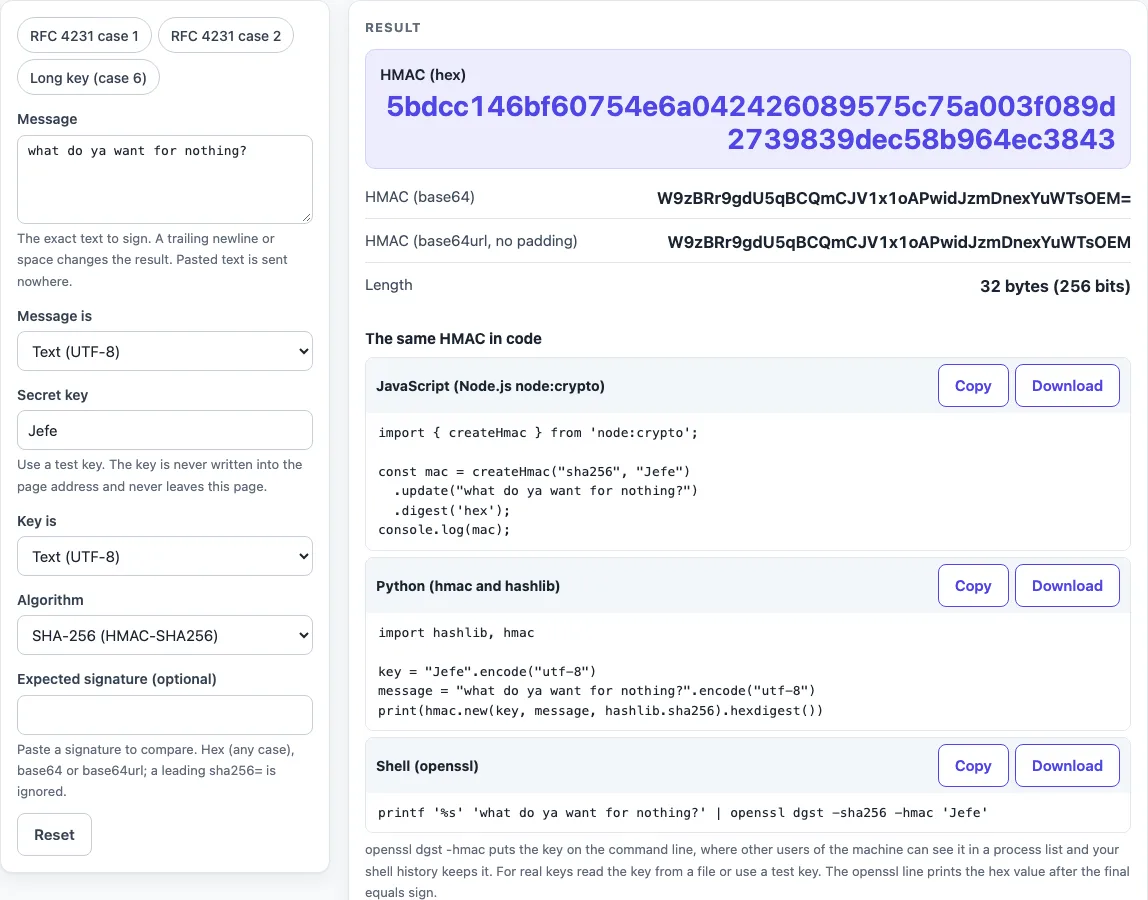Load the RFC 4231 case 1 preset
The image size is (1148, 900).
[x=84, y=36]
